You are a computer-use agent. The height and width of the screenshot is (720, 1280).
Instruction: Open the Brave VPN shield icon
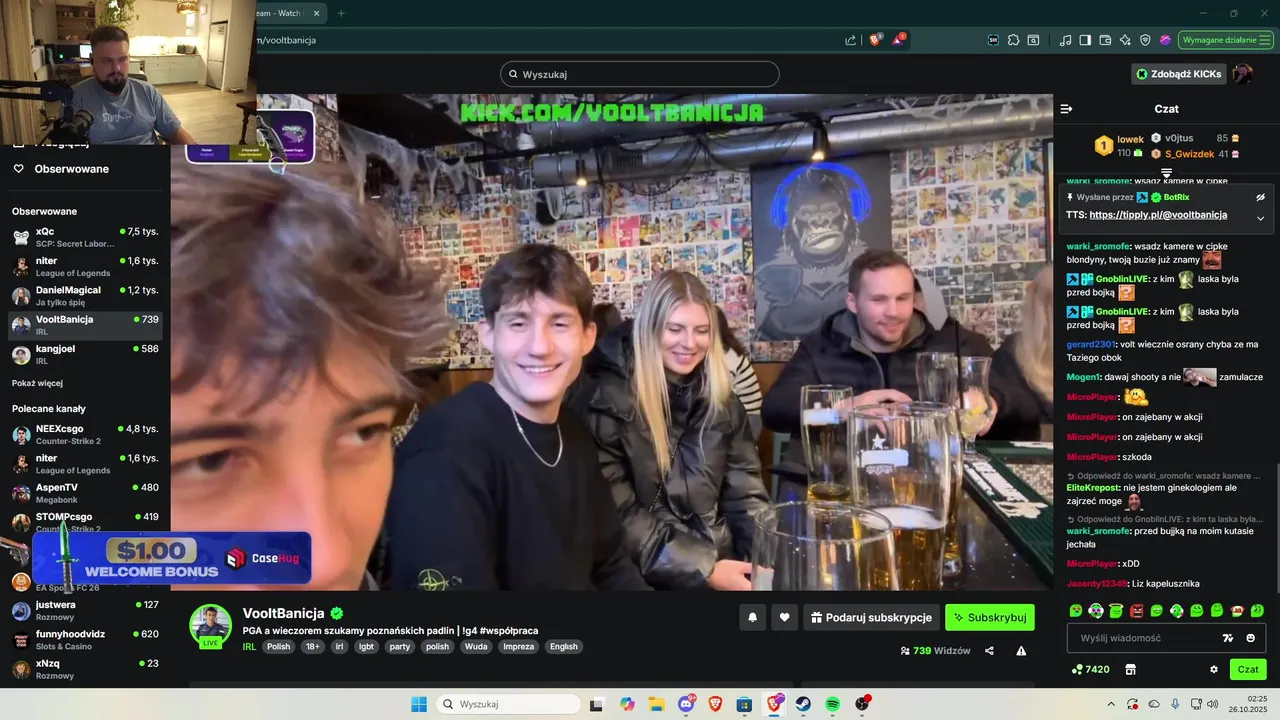click(1145, 40)
